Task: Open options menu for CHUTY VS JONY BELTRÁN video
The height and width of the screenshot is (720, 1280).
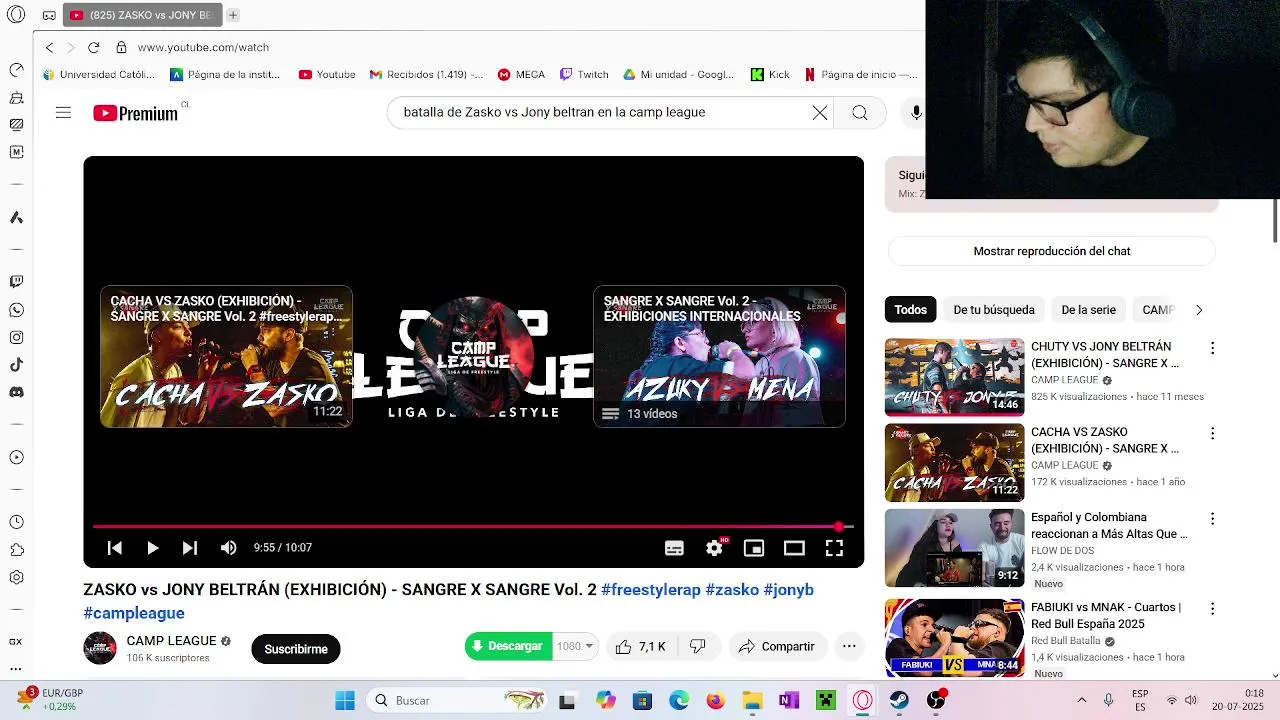Action: [1212, 348]
